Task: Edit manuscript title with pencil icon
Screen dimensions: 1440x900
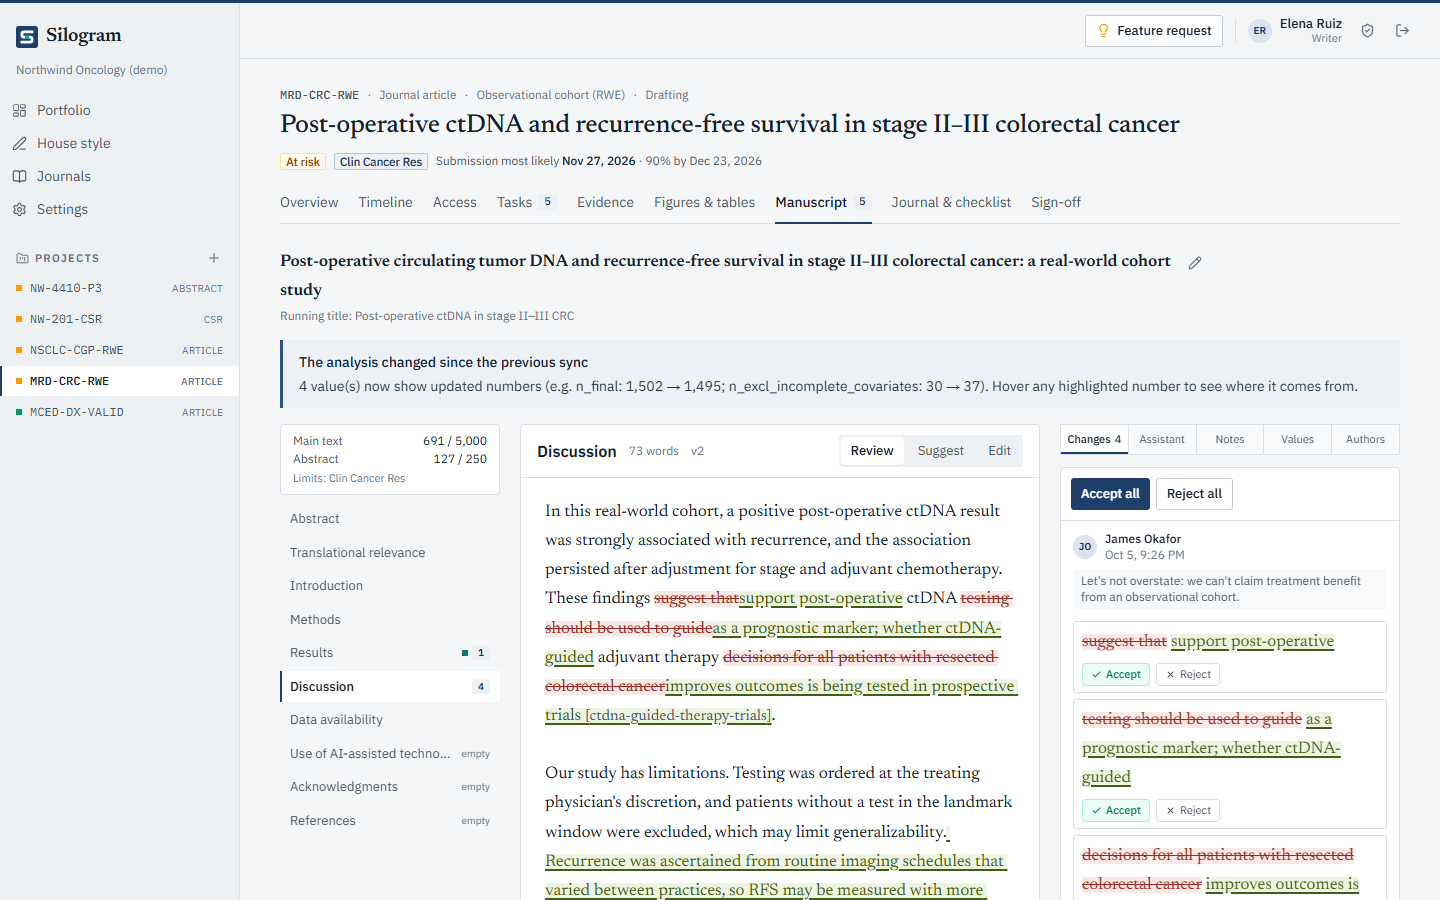Action: pyautogui.click(x=1195, y=263)
